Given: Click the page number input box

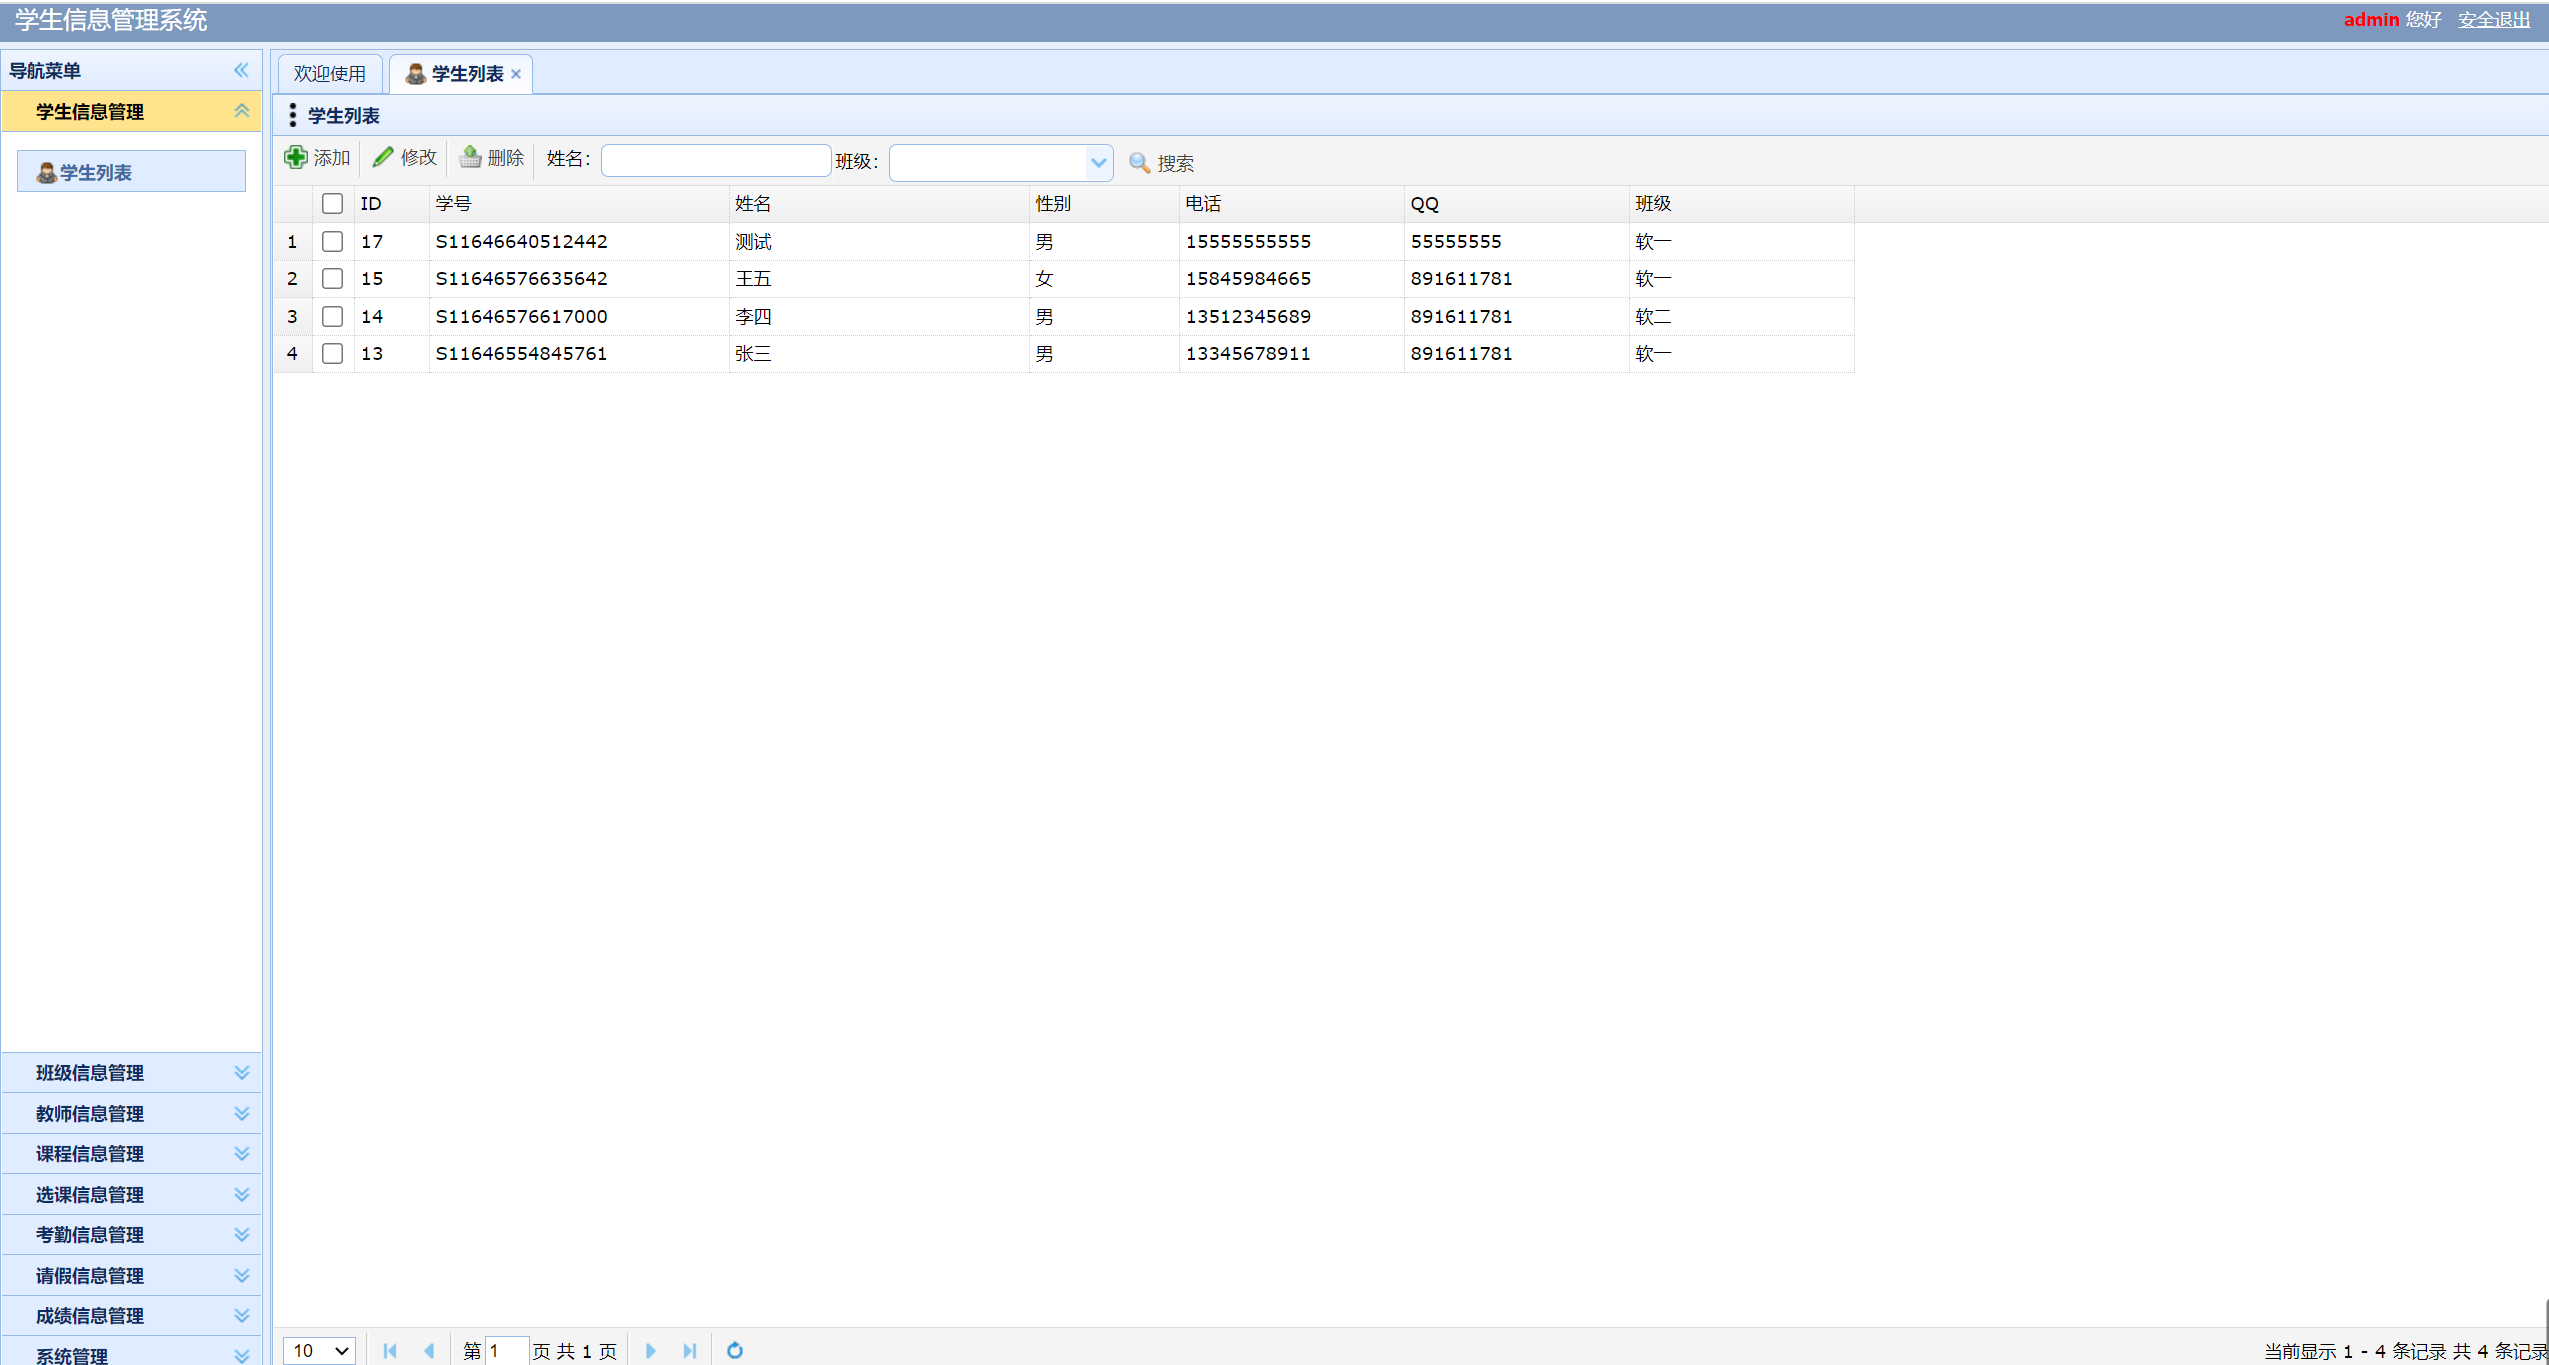Looking at the screenshot, I should click(507, 1350).
